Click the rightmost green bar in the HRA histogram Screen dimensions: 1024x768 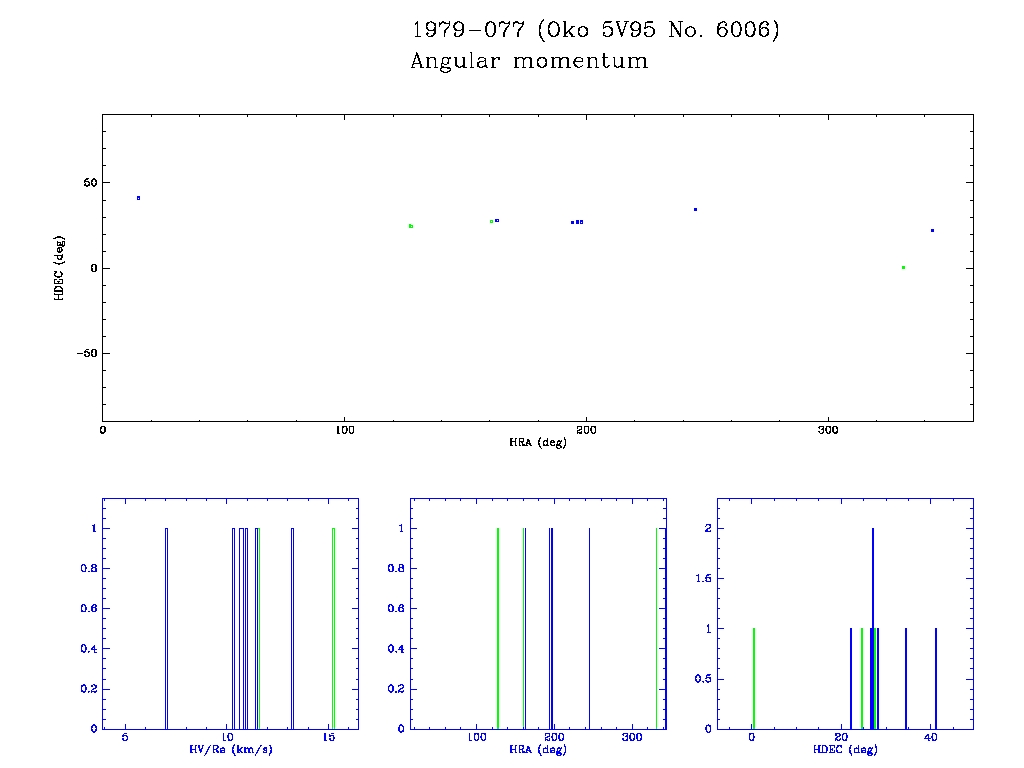click(657, 628)
